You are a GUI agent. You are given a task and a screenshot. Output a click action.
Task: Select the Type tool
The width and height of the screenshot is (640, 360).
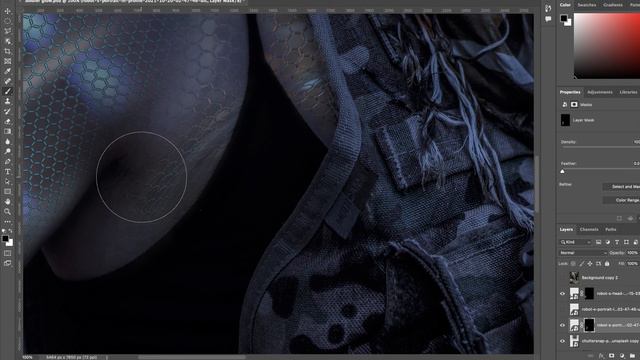pos(7,171)
